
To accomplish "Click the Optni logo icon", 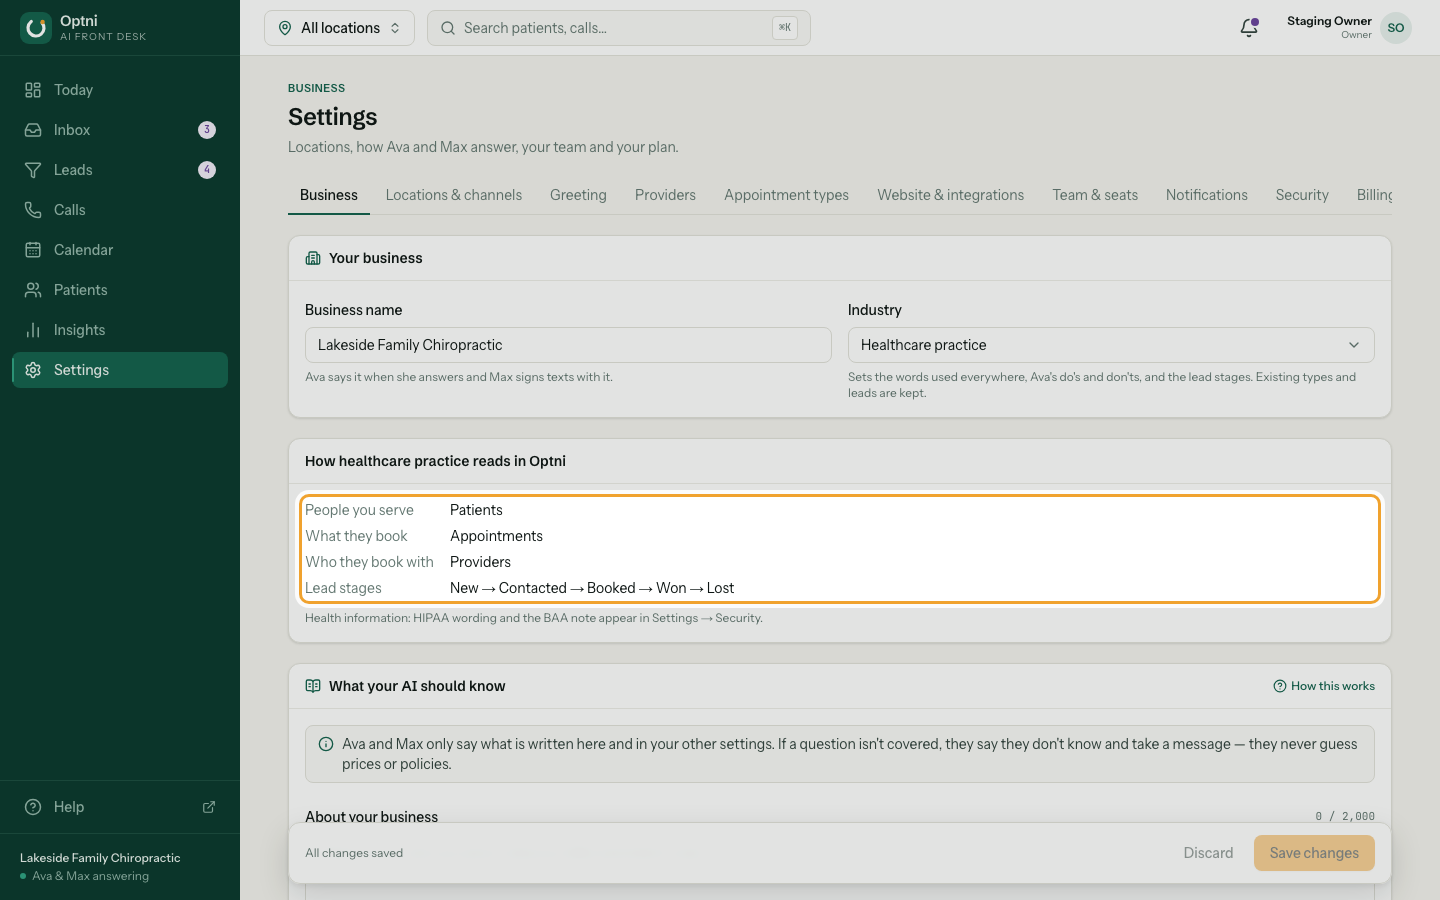I will (36, 28).
